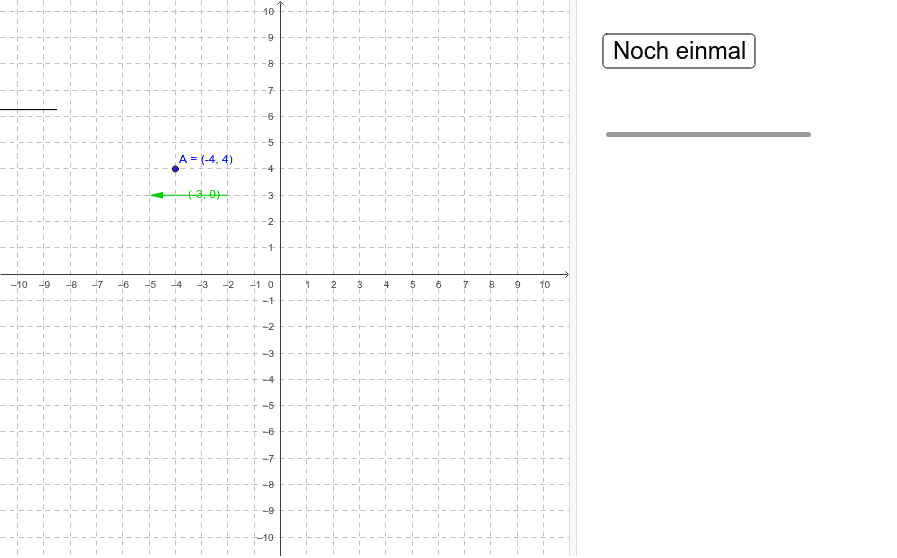The height and width of the screenshot is (558, 897).
Task: Click the x-axis label -10
Action: tap(19, 284)
